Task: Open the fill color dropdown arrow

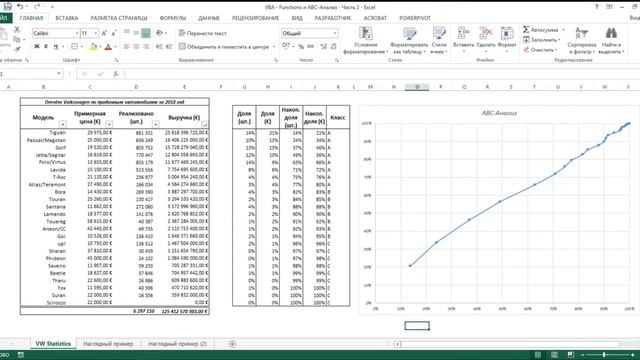Action: 100,47
